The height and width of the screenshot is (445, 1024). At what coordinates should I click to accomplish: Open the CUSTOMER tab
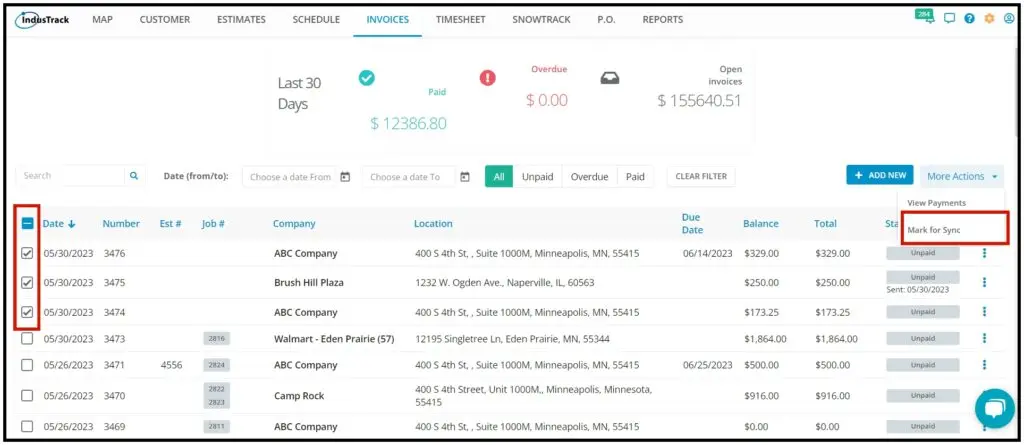pos(165,20)
